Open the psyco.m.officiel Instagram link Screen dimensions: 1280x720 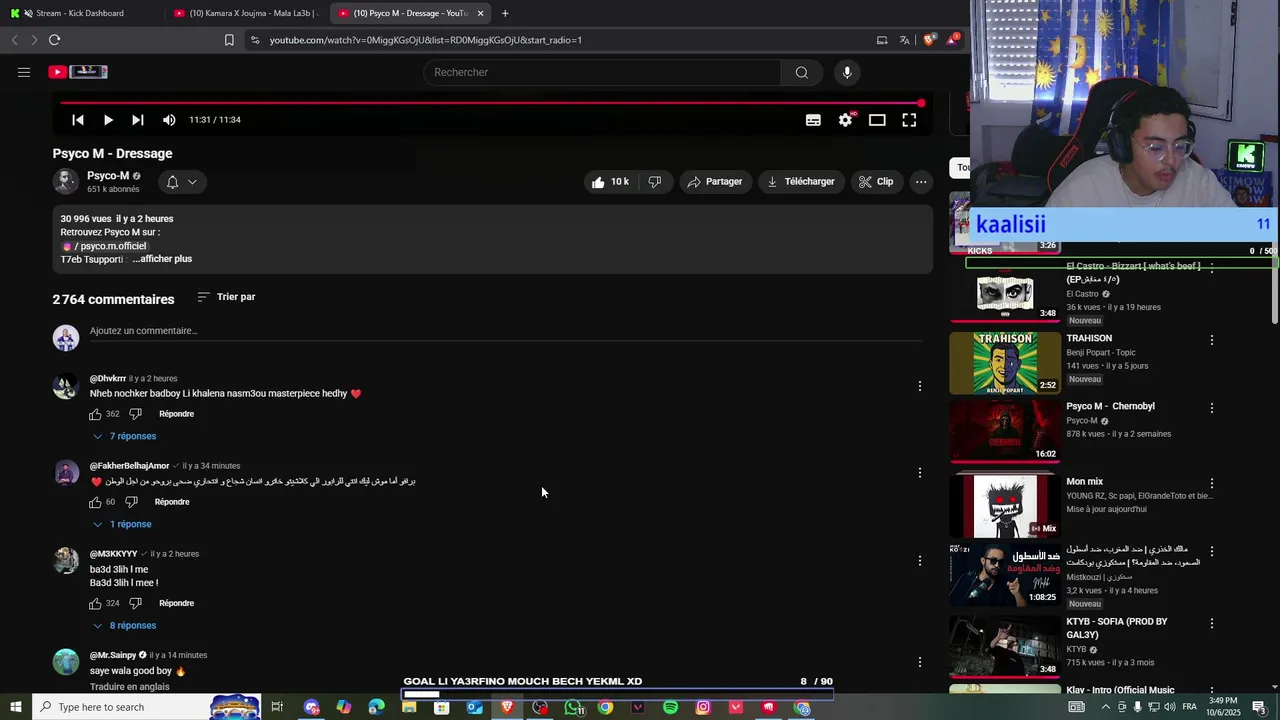(105, 246)
